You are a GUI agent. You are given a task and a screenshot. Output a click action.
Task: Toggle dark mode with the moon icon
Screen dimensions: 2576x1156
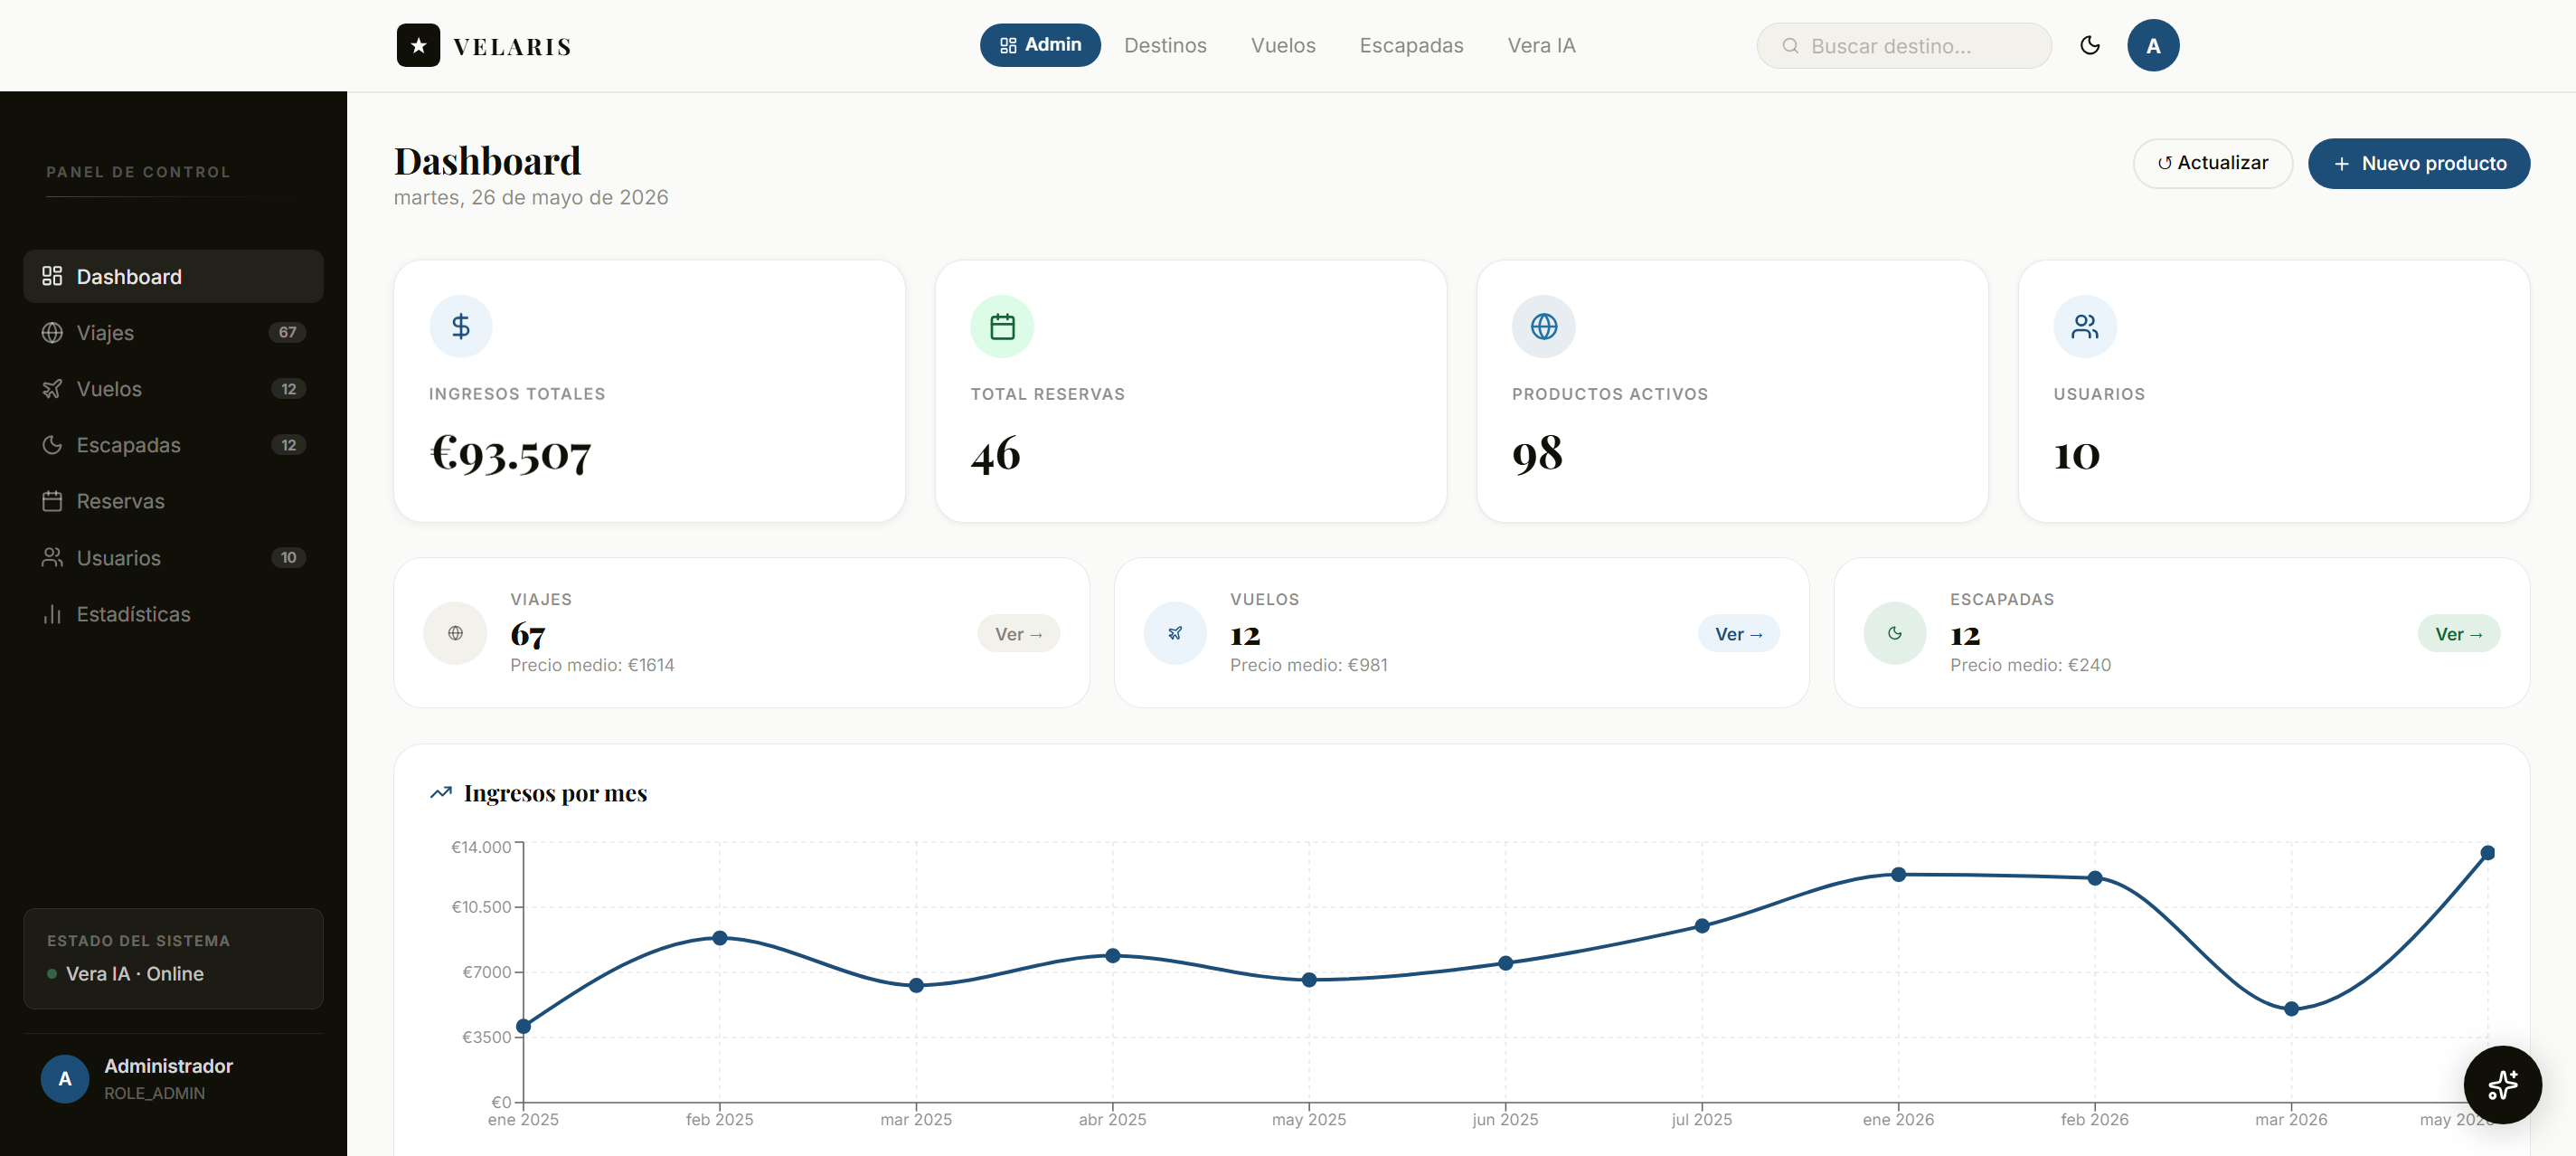(2089, 45)
